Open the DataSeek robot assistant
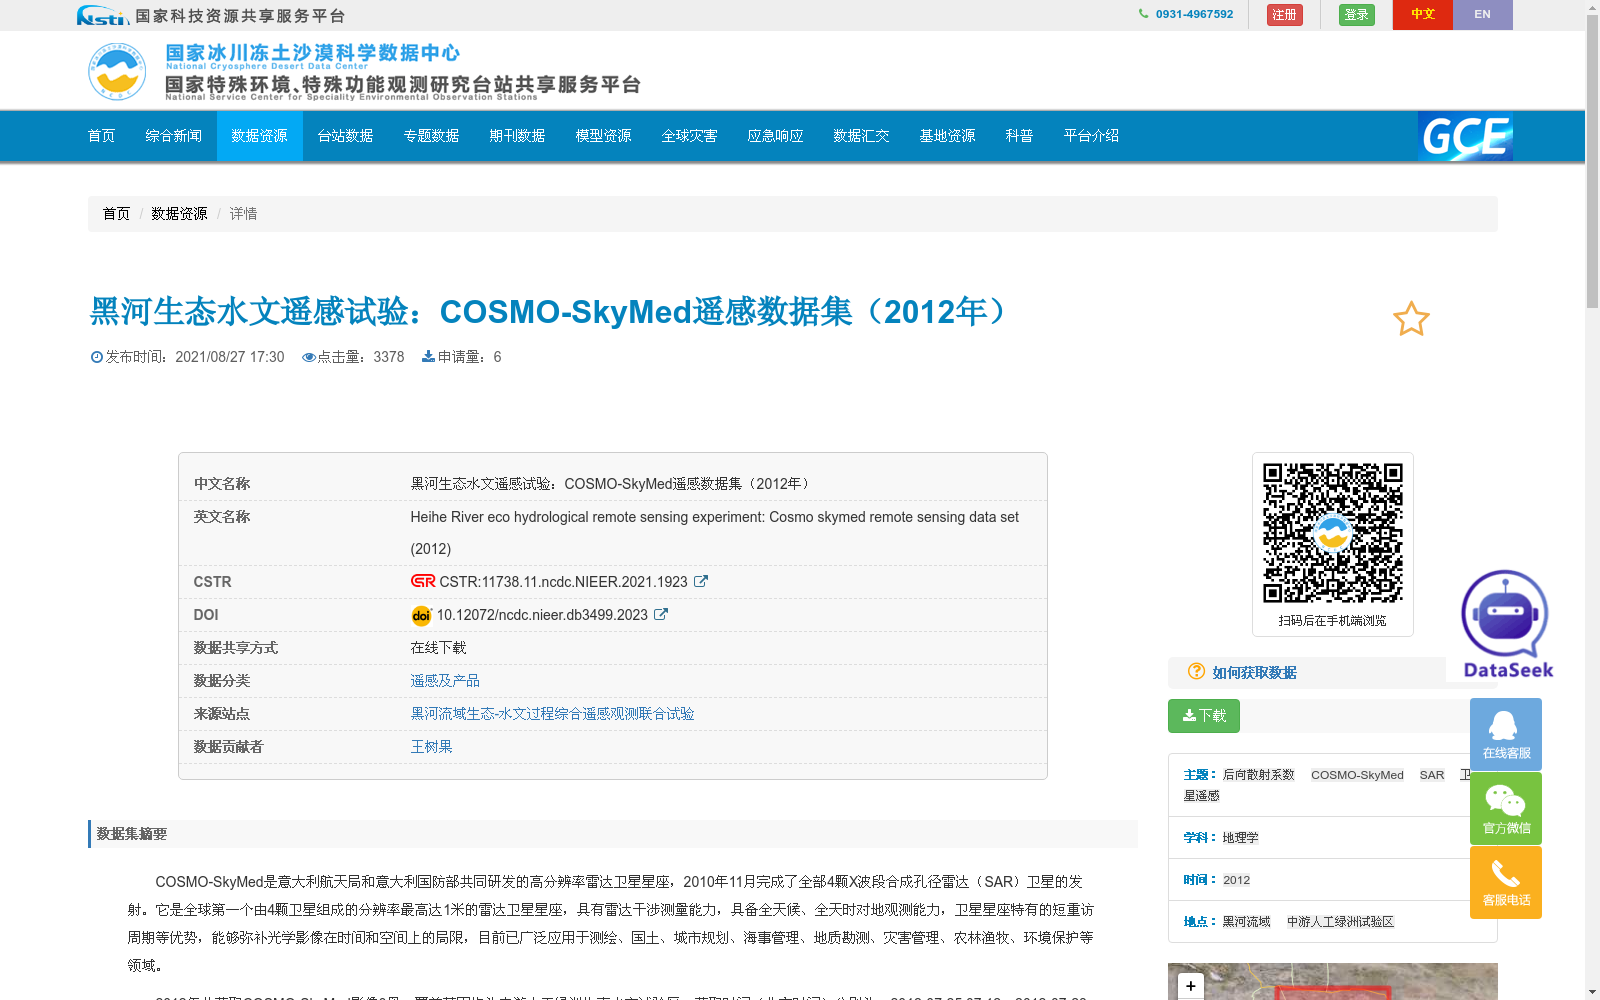1600x1000 pixels. pyautogui.click(x=1506, y=624)
